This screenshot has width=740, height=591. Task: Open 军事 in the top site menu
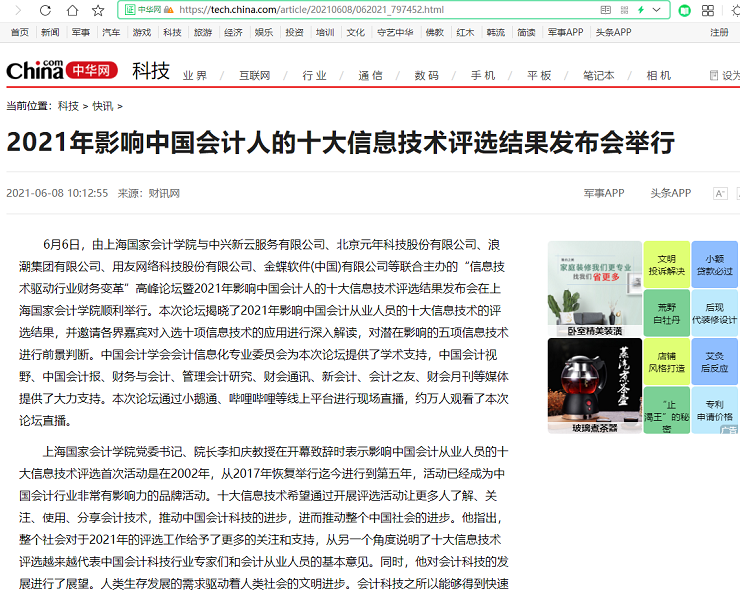[80, 32]
